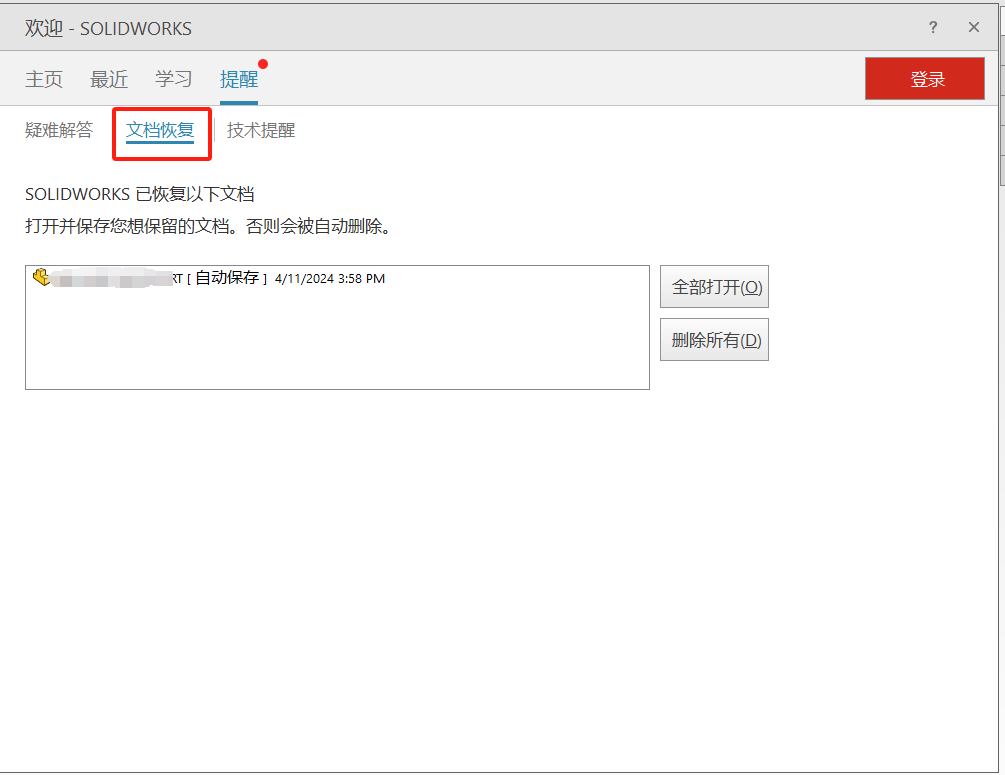The width and height of the screenshot is (1005, 775).
Task: Click the 全部打开(O) button
Action: (714, 287)
